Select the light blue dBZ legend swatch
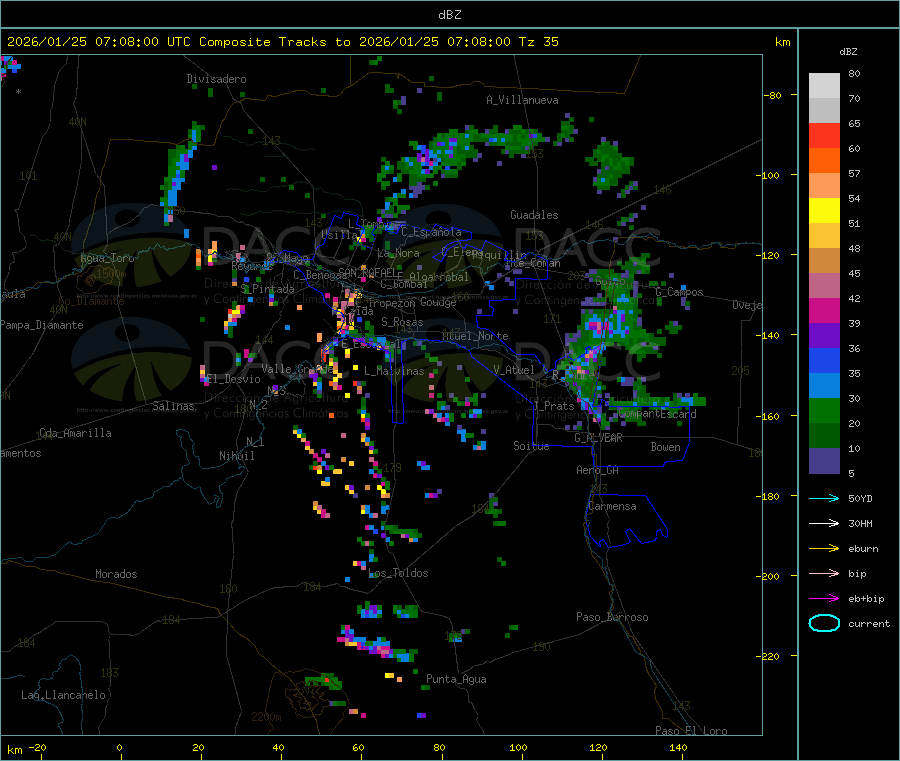This screenshot has width=900, height=761. (824, 386)
